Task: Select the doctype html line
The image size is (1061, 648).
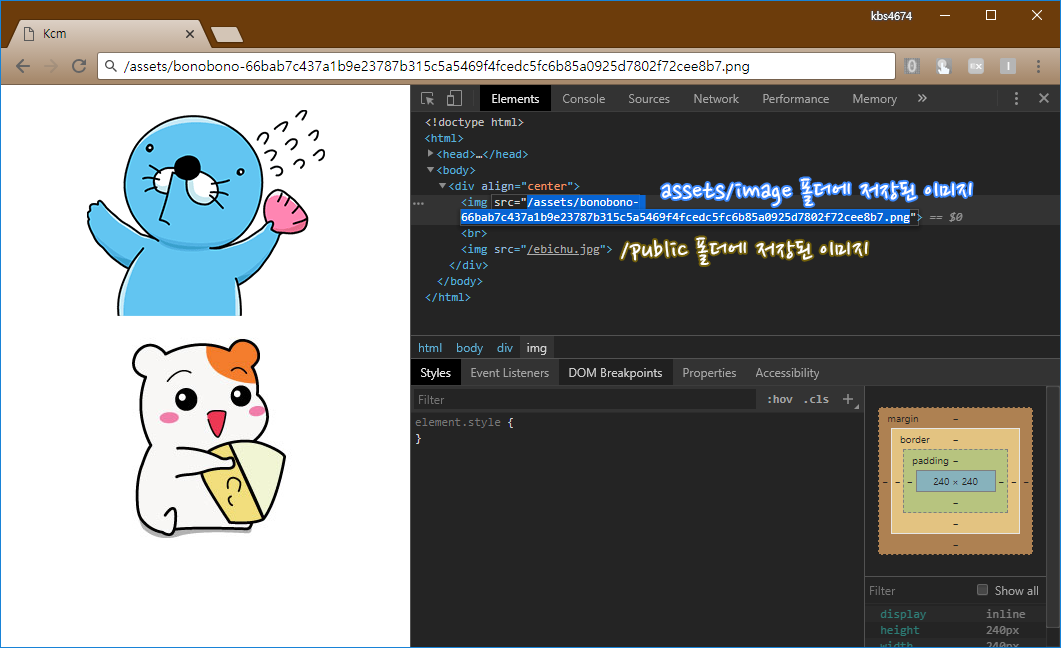Action: [474, 122]
